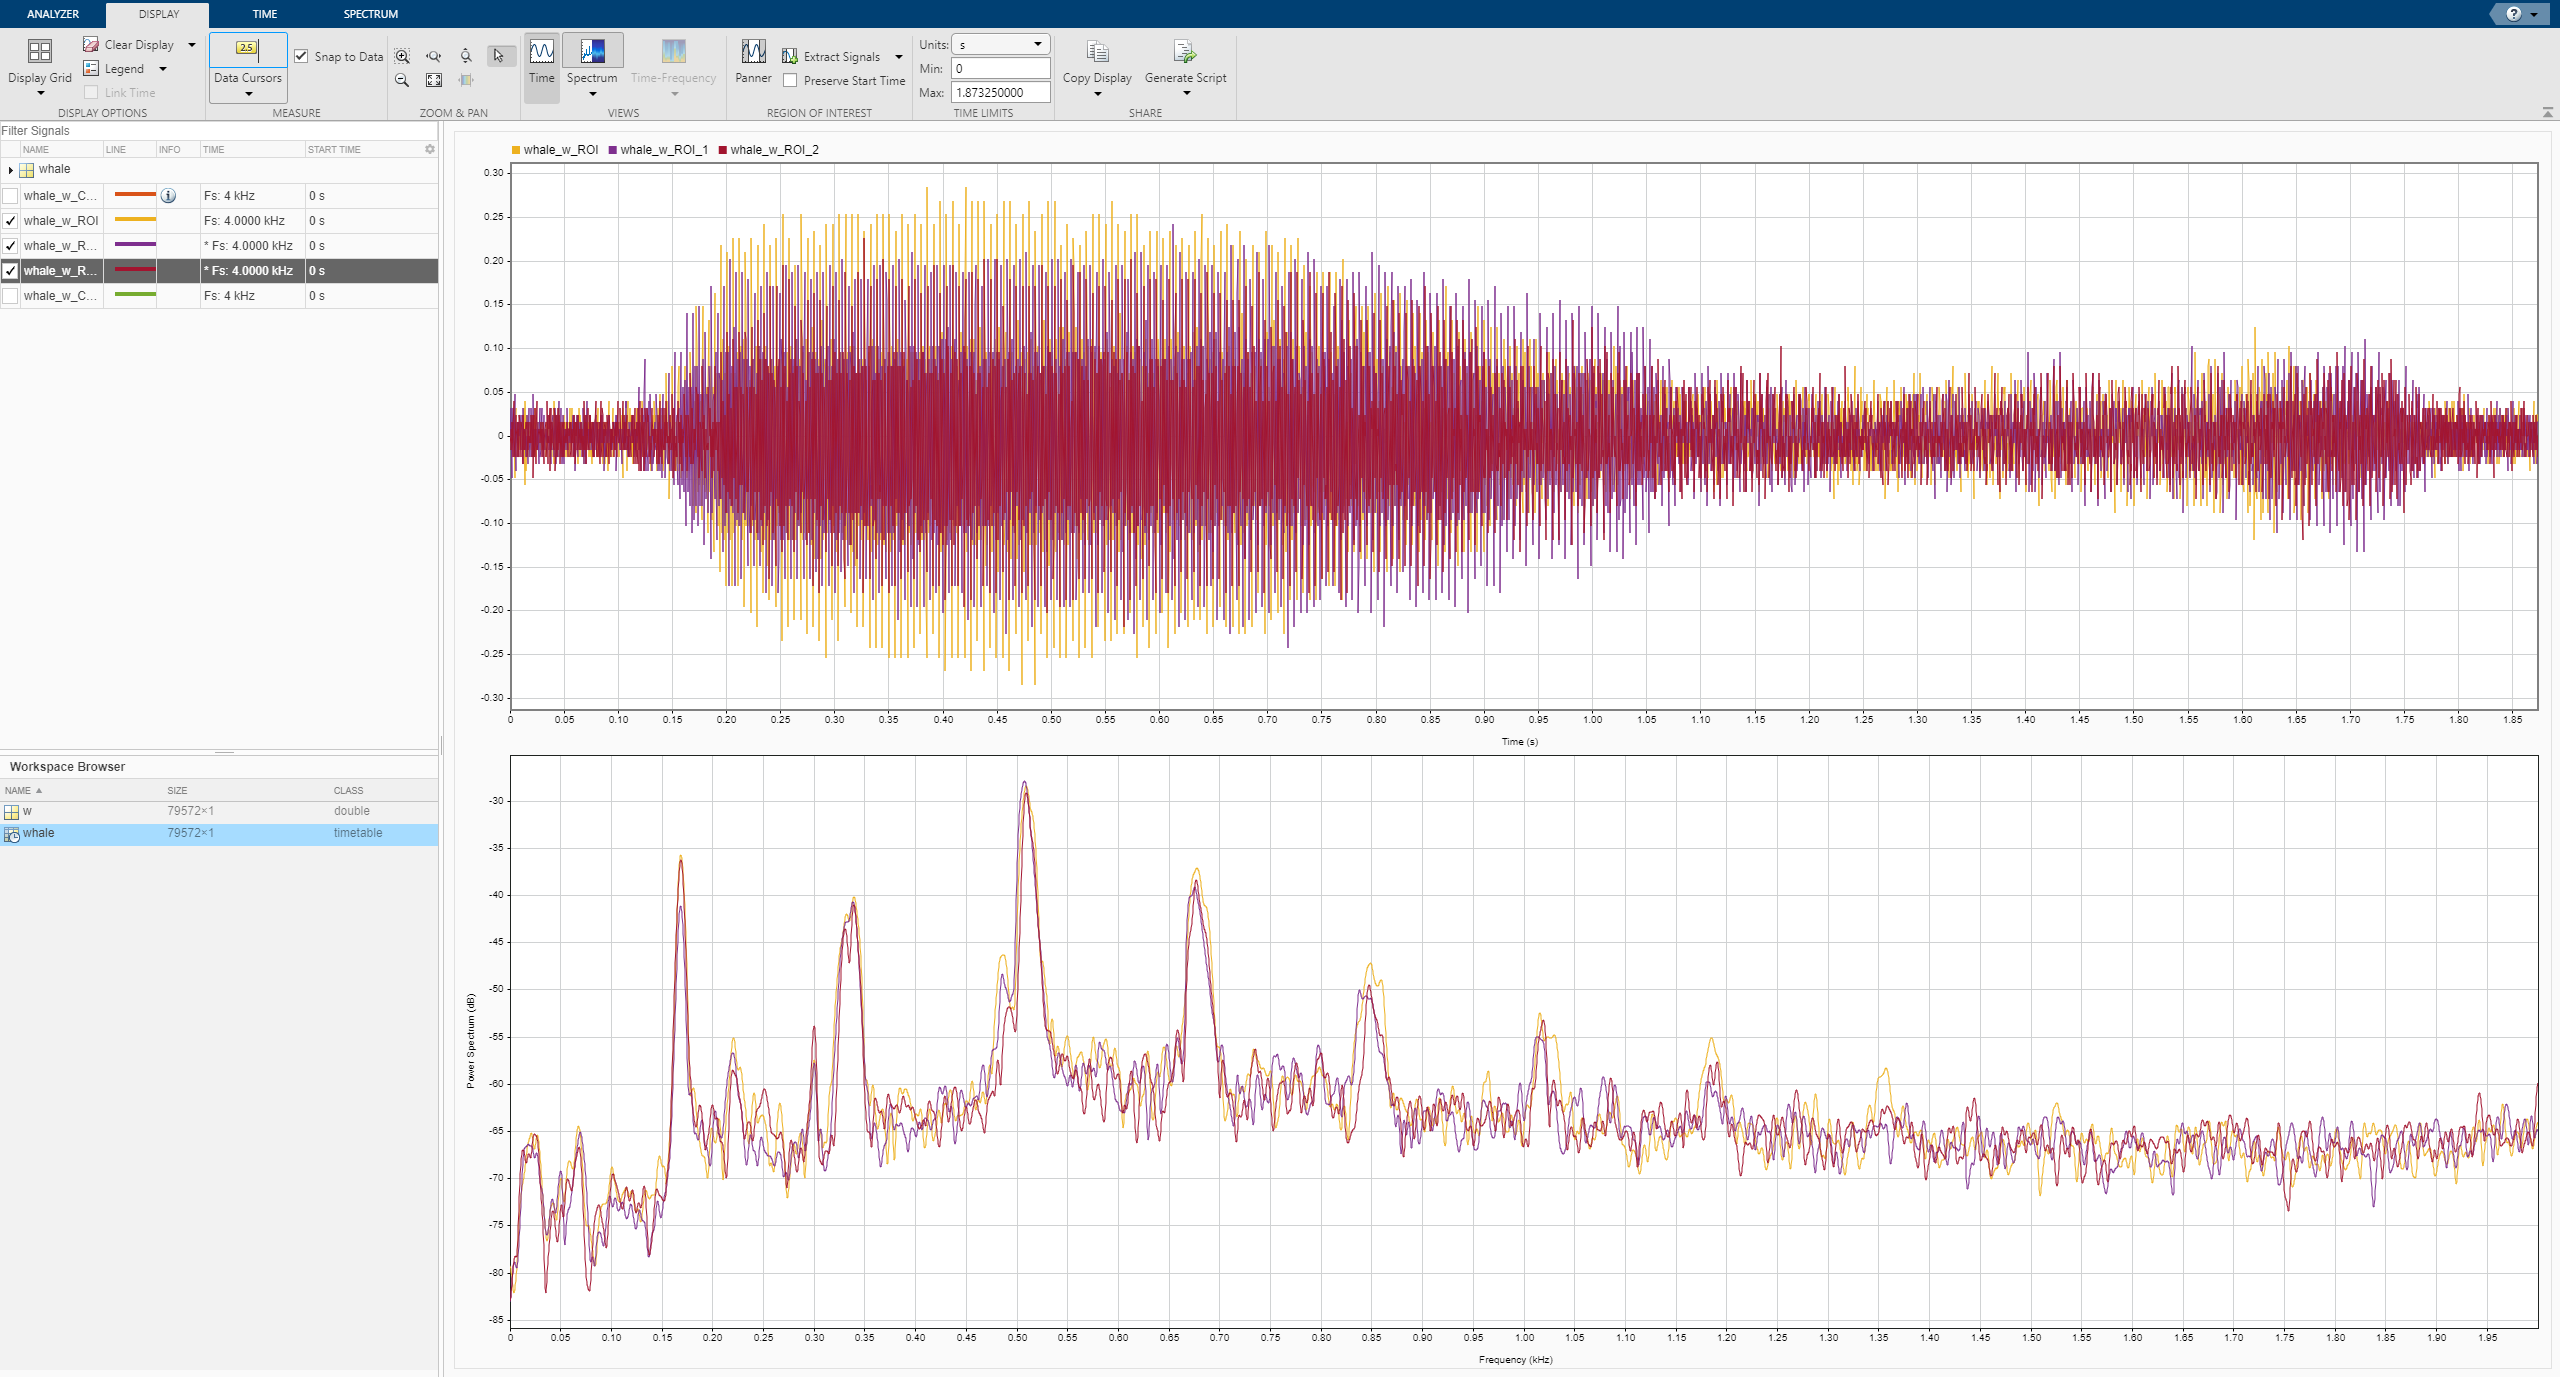Open the Legend dropdown arrow
2560x1377 pixels.
tap(163, 69)
